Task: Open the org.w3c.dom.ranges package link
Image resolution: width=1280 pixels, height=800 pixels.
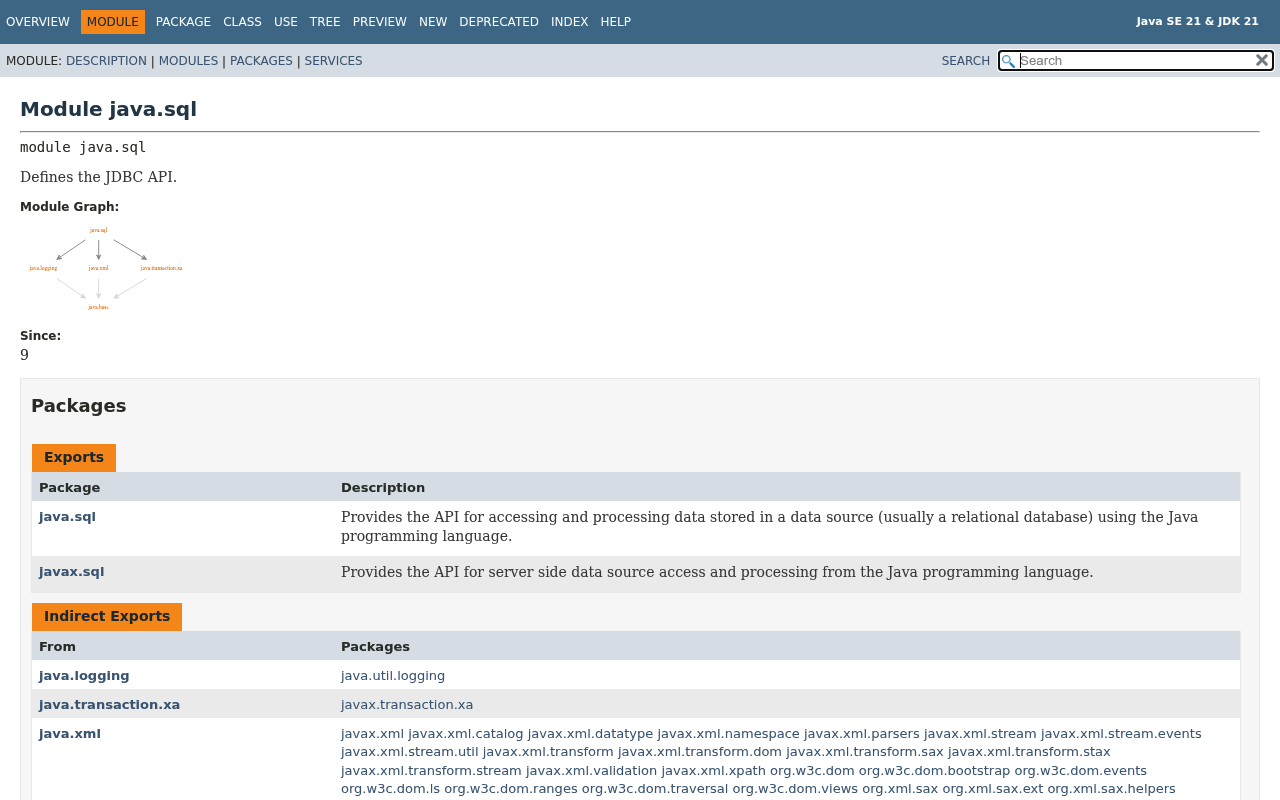Action: (511, 789)
